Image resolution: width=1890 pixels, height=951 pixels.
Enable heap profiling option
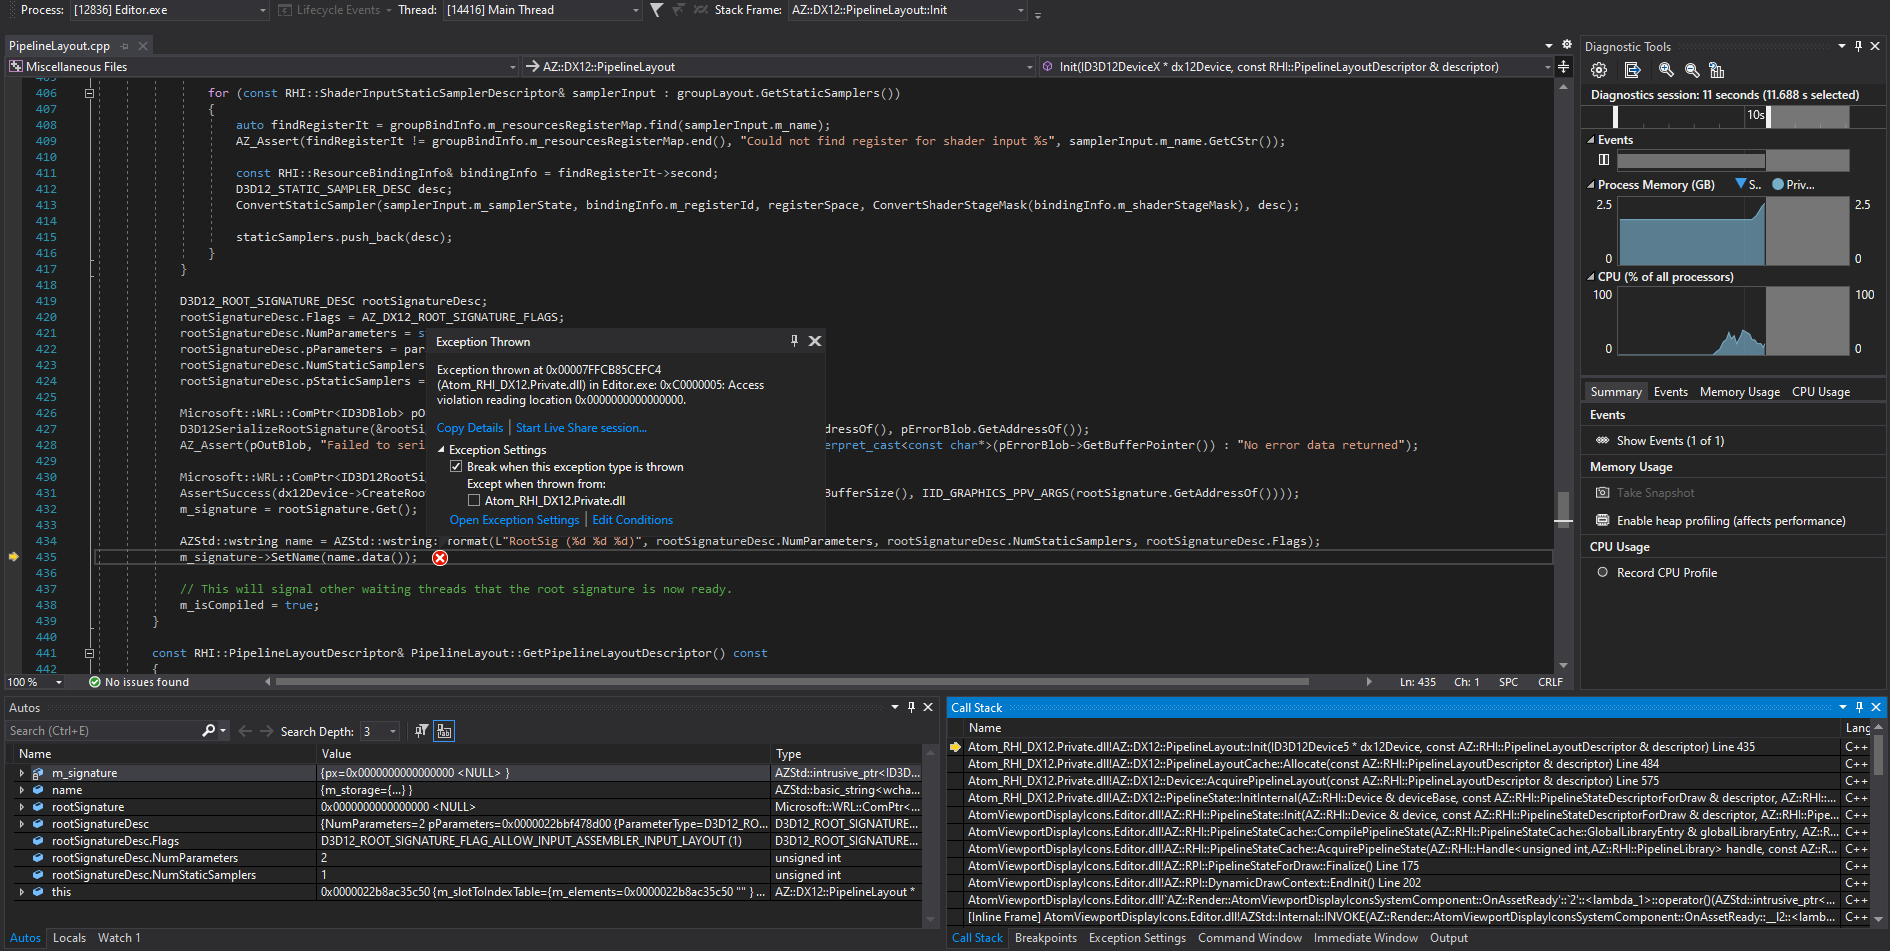[x=1730, y=521]
